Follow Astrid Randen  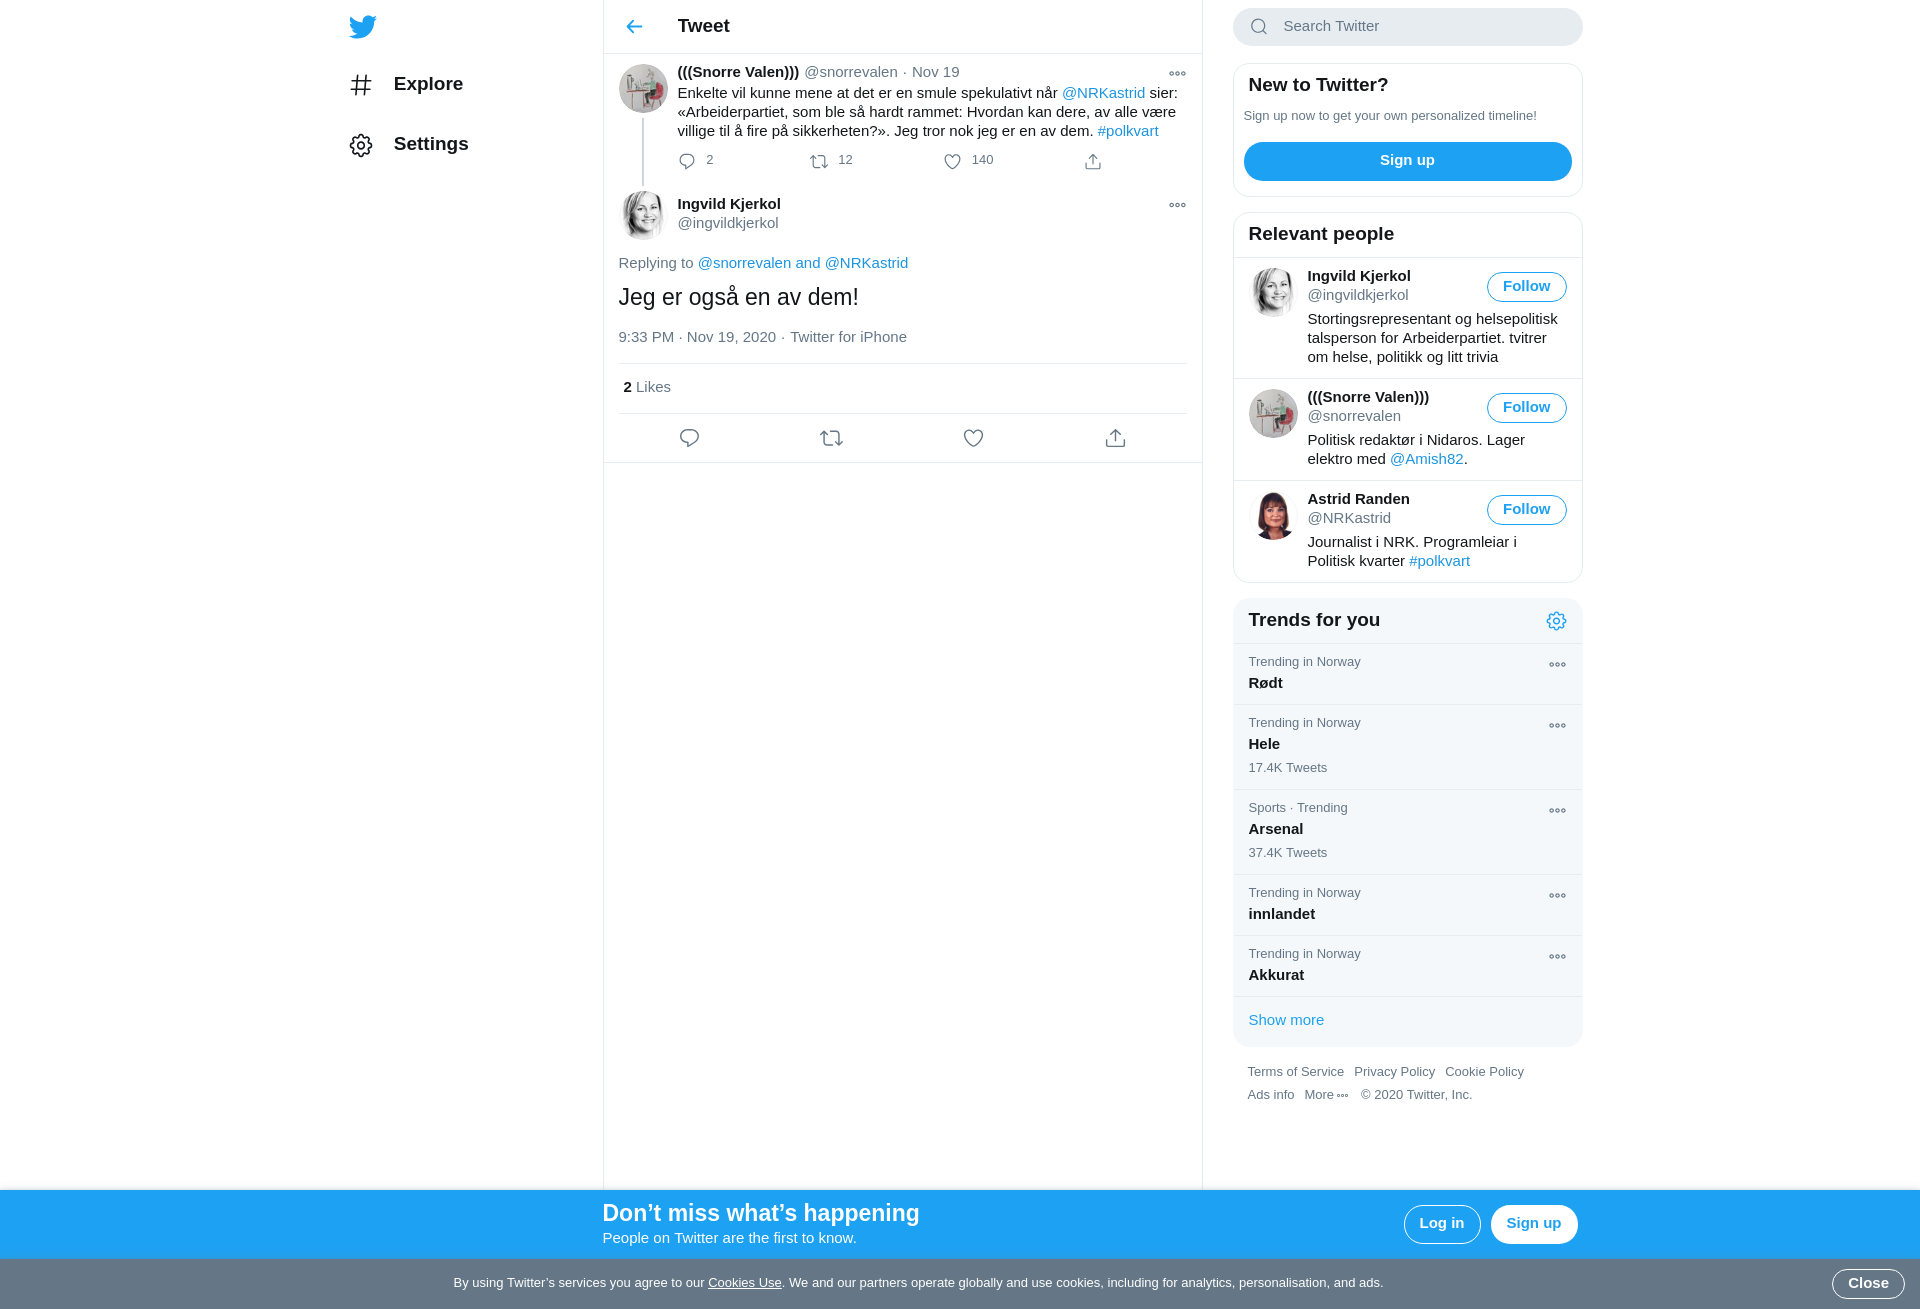pyautogui.click(x=1526, y=510)
